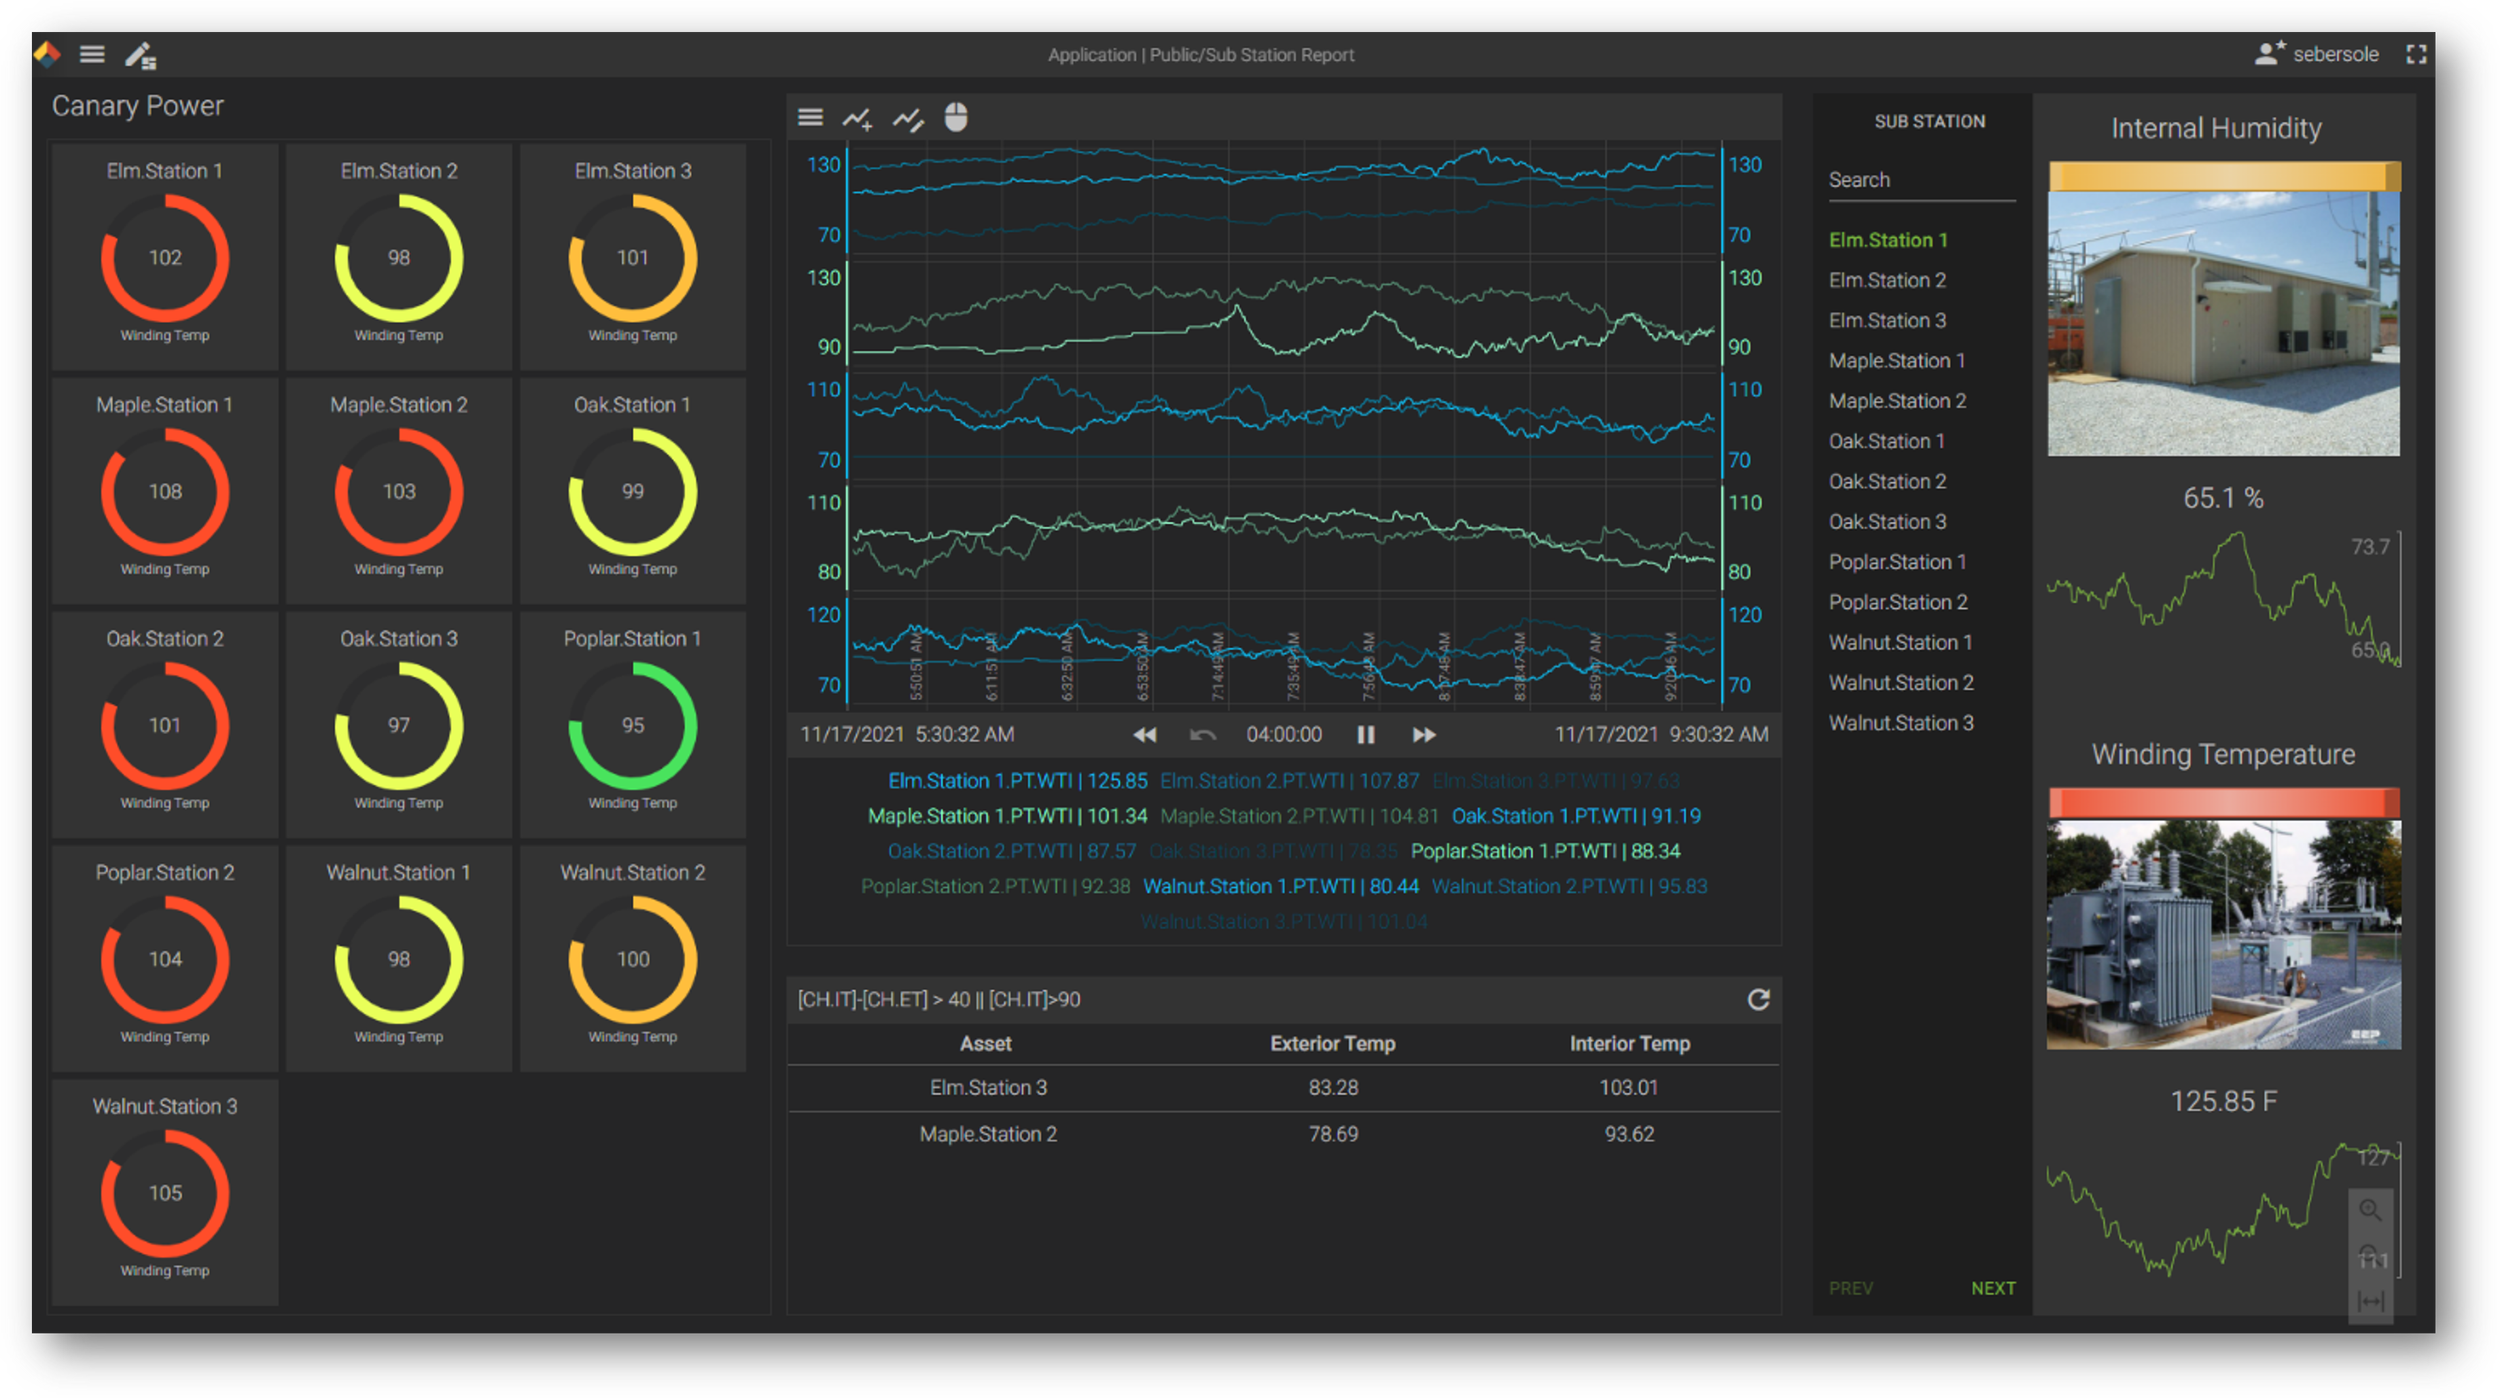Image resolution: width=2500 pixels, height=1398 pixels.
Task: Enter fullscreen using the top-right icon
Action: pyautogui.click(x=2416, y=55)
